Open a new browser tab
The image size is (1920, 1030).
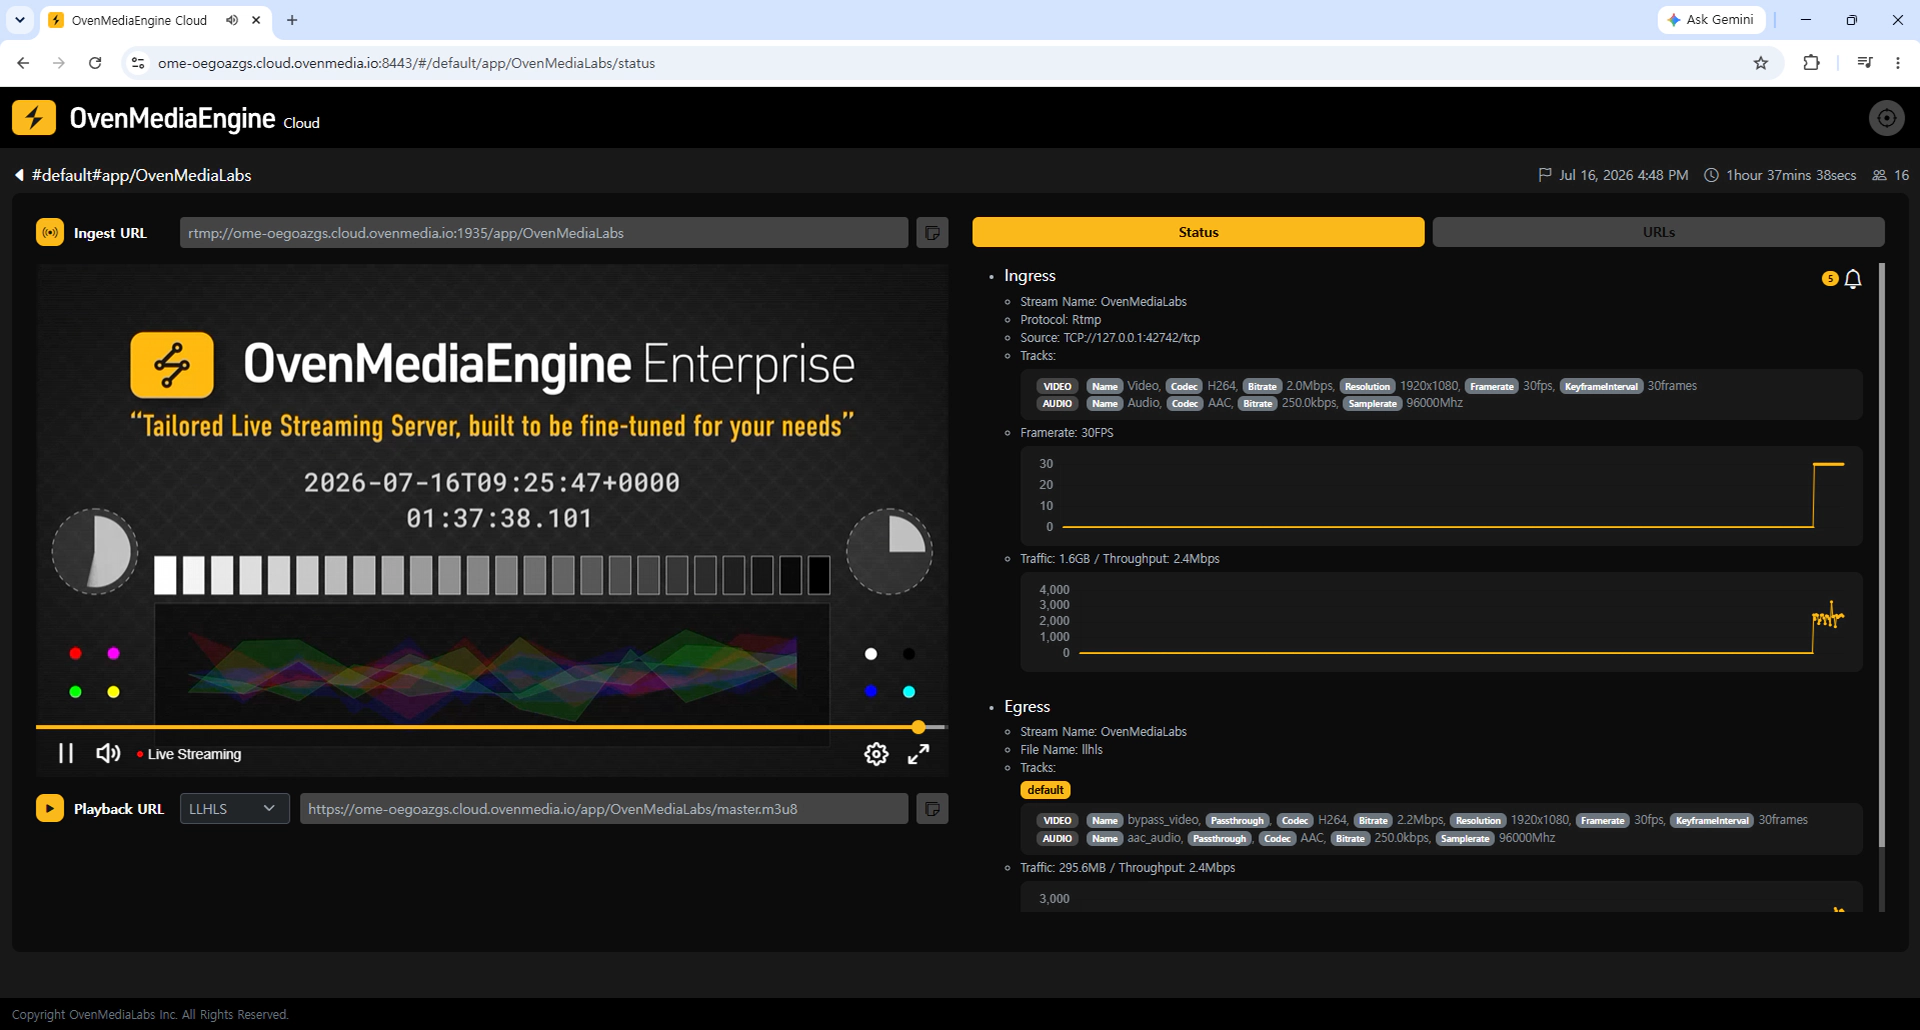(x=292, y=20)
